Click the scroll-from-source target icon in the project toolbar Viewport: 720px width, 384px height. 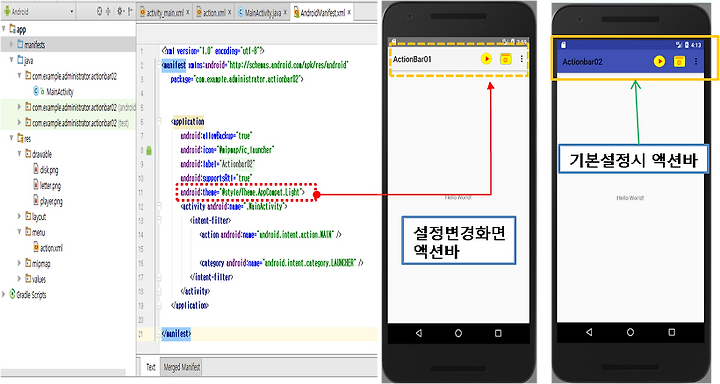[99, 11]
